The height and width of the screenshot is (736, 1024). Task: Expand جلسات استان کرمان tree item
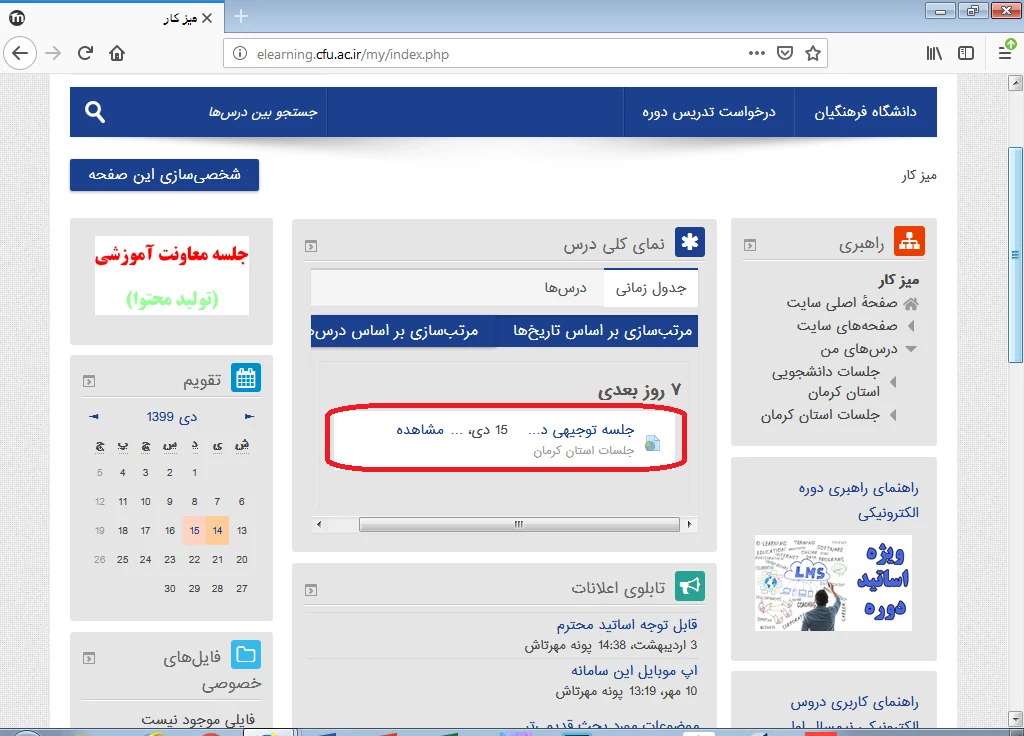[x=893, y=415]
